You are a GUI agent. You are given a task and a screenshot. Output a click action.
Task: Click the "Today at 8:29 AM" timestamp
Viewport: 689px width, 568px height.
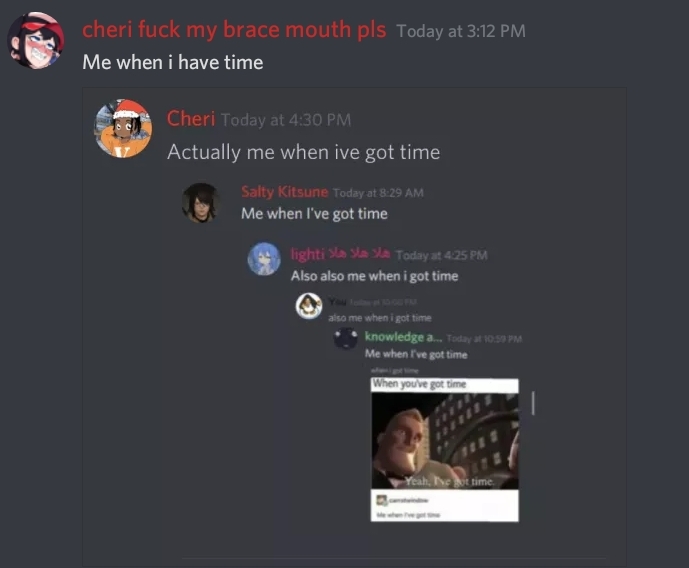click(x=378, y=193)
